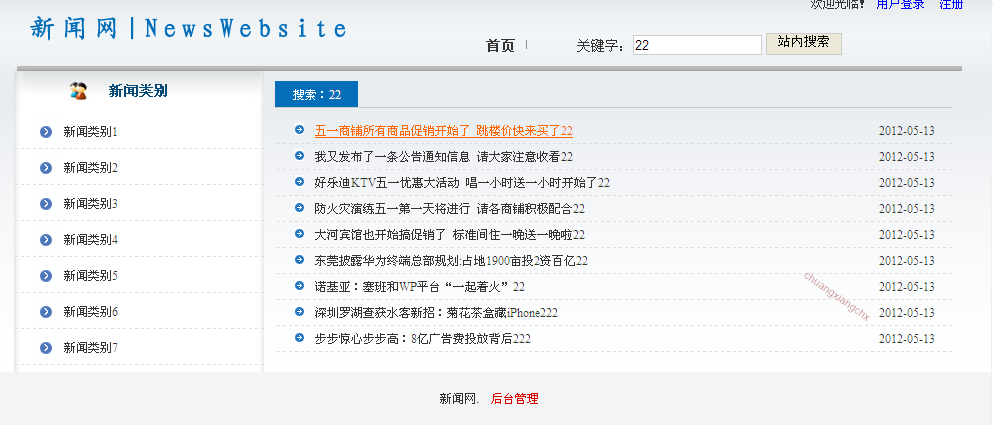Click the 搜索：22 results tab

317,94
